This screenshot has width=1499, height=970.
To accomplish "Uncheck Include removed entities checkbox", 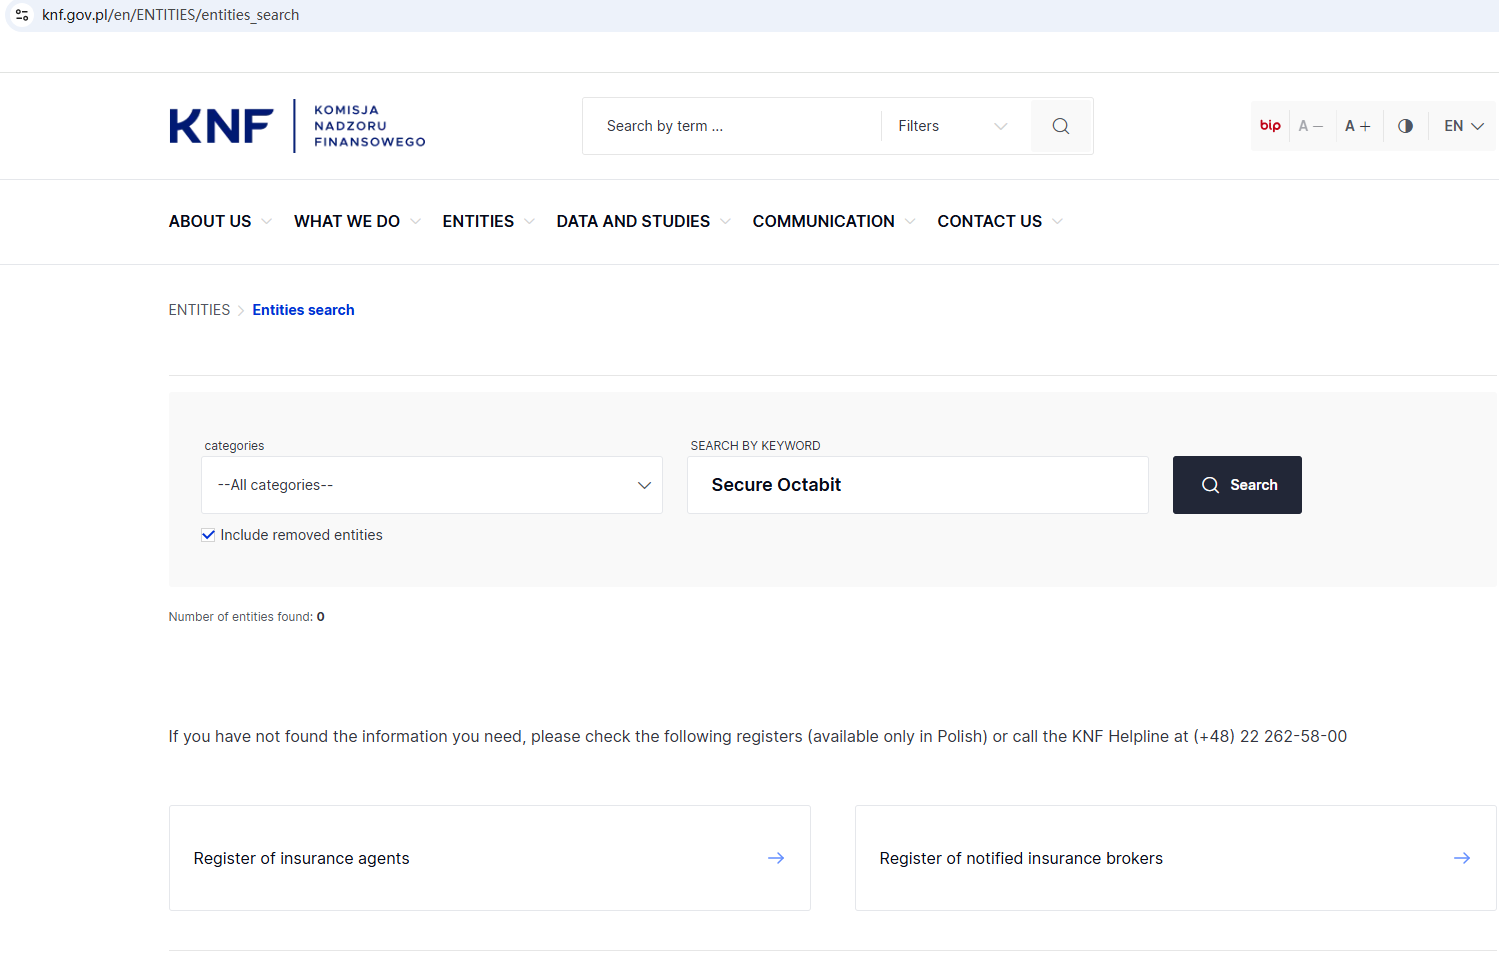I will coord(208,535).
